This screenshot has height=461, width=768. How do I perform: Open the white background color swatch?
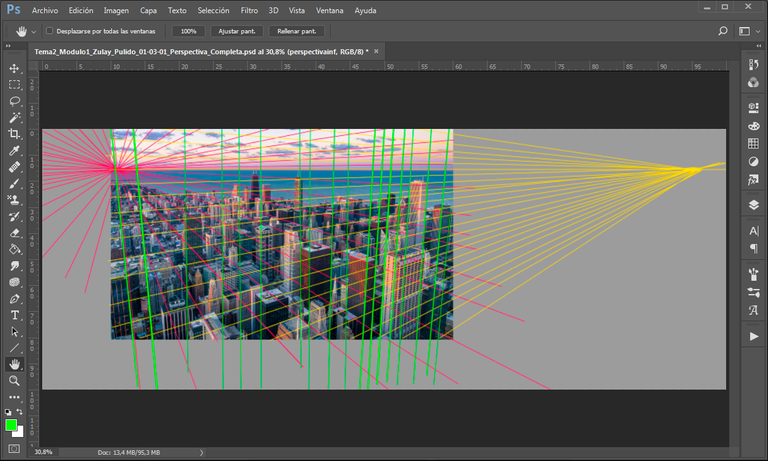point(20,433)
